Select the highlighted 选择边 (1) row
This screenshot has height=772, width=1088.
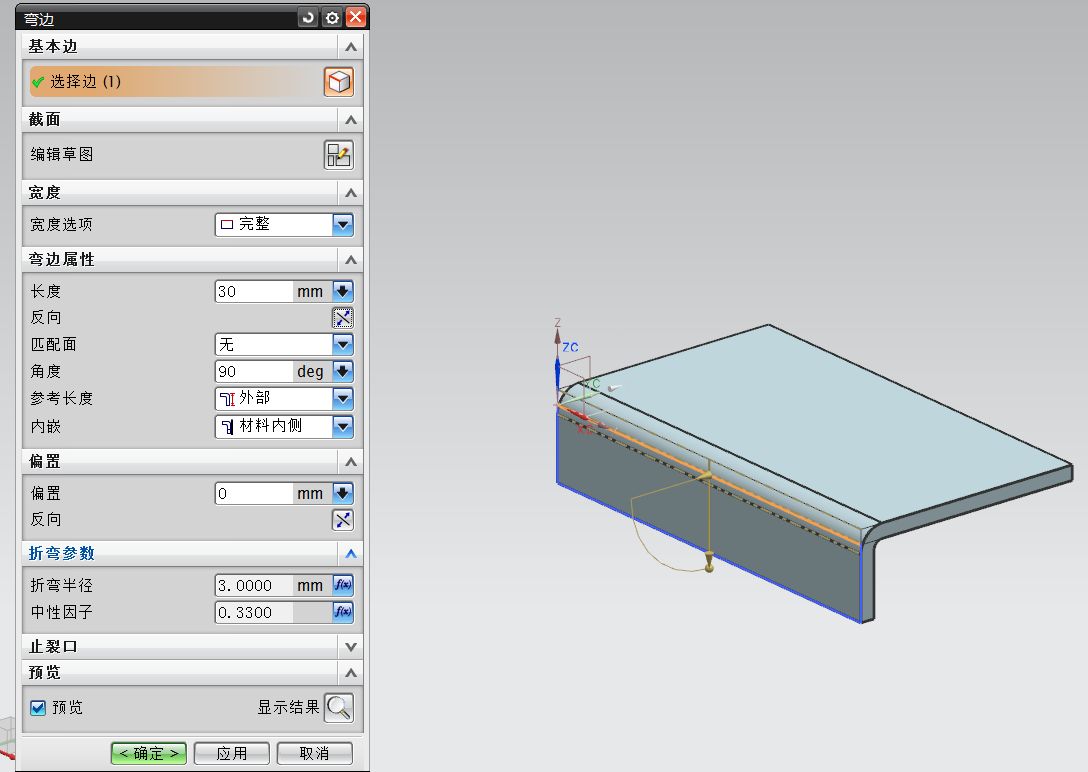click(173, 82)
